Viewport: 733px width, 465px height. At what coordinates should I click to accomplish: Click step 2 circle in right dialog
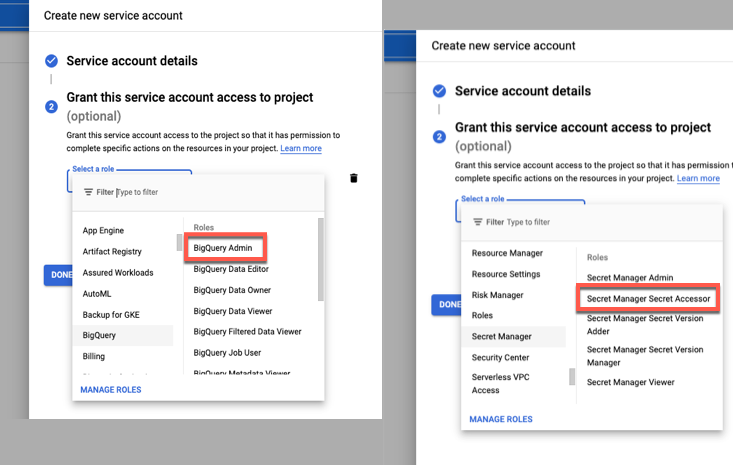click(x=439, y=137)
